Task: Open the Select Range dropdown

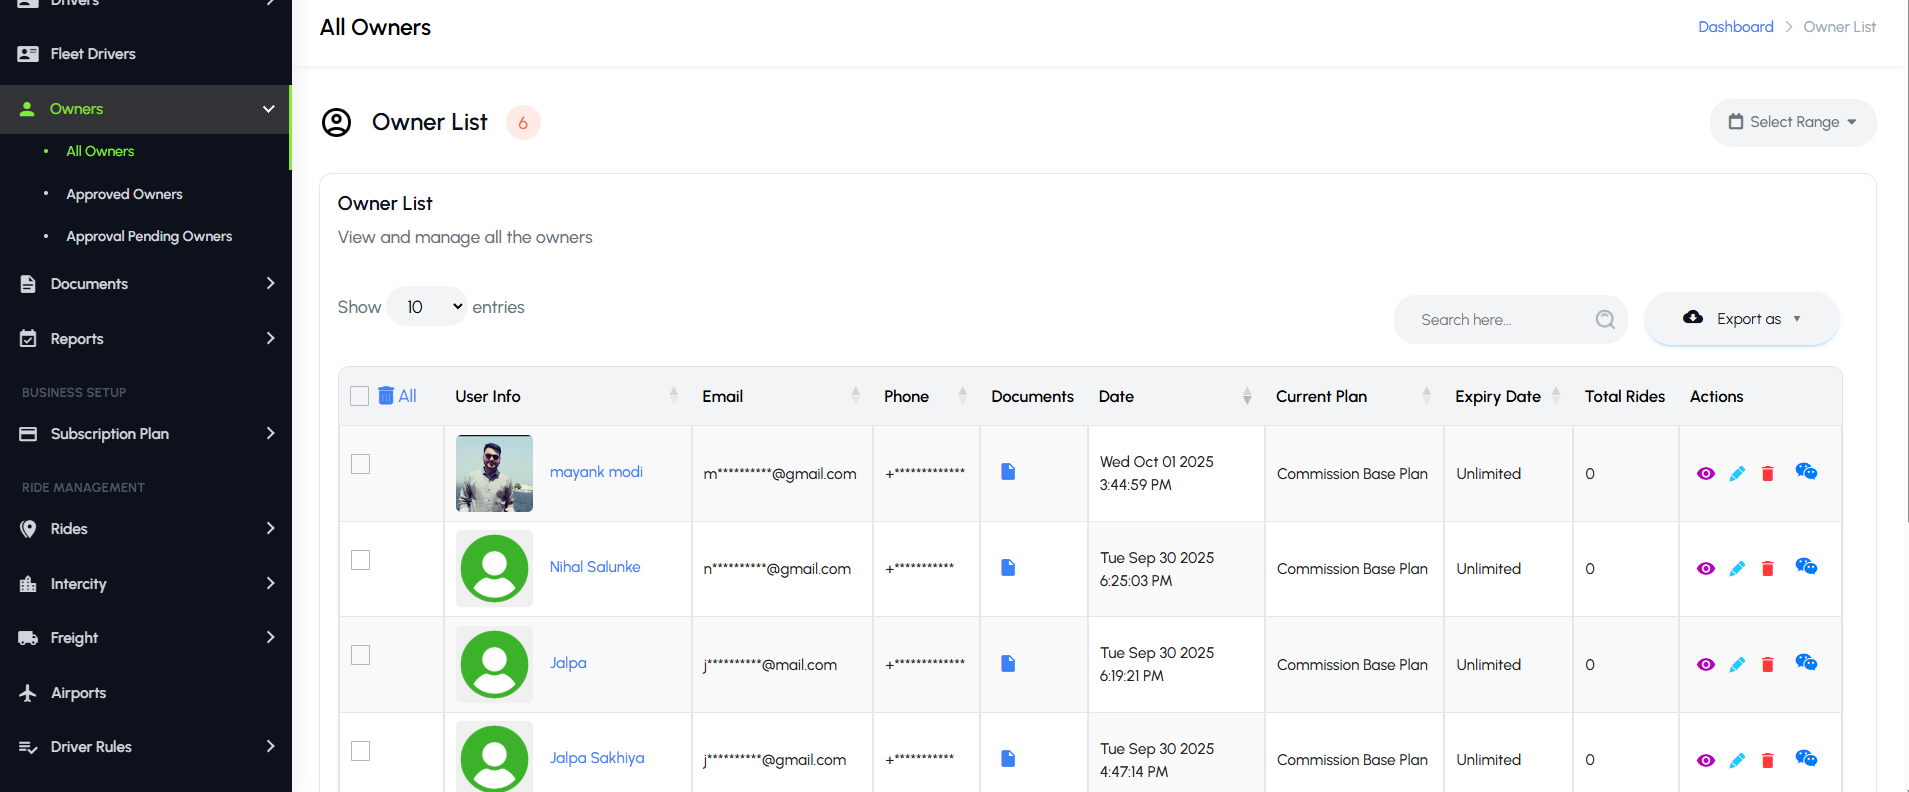Action: (1792, 122)
